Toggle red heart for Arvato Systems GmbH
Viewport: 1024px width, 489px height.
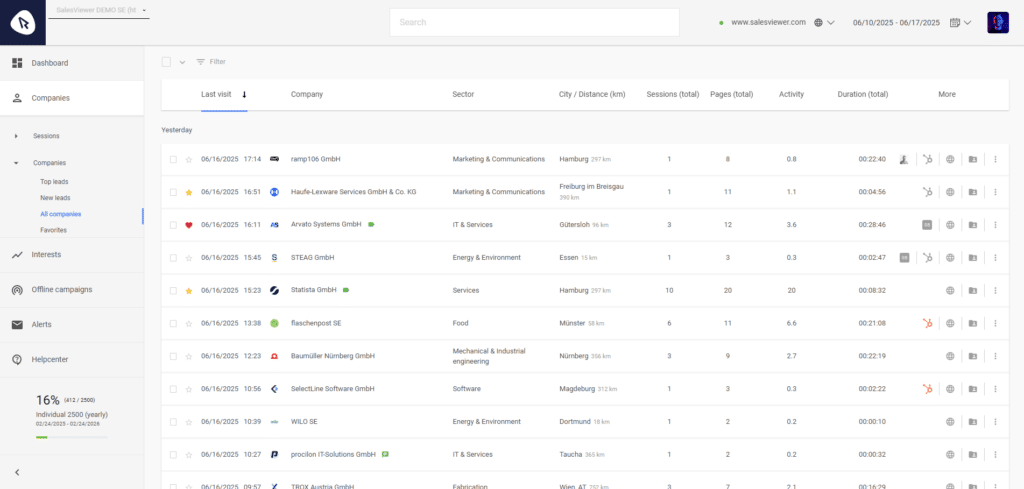point(189,225)
